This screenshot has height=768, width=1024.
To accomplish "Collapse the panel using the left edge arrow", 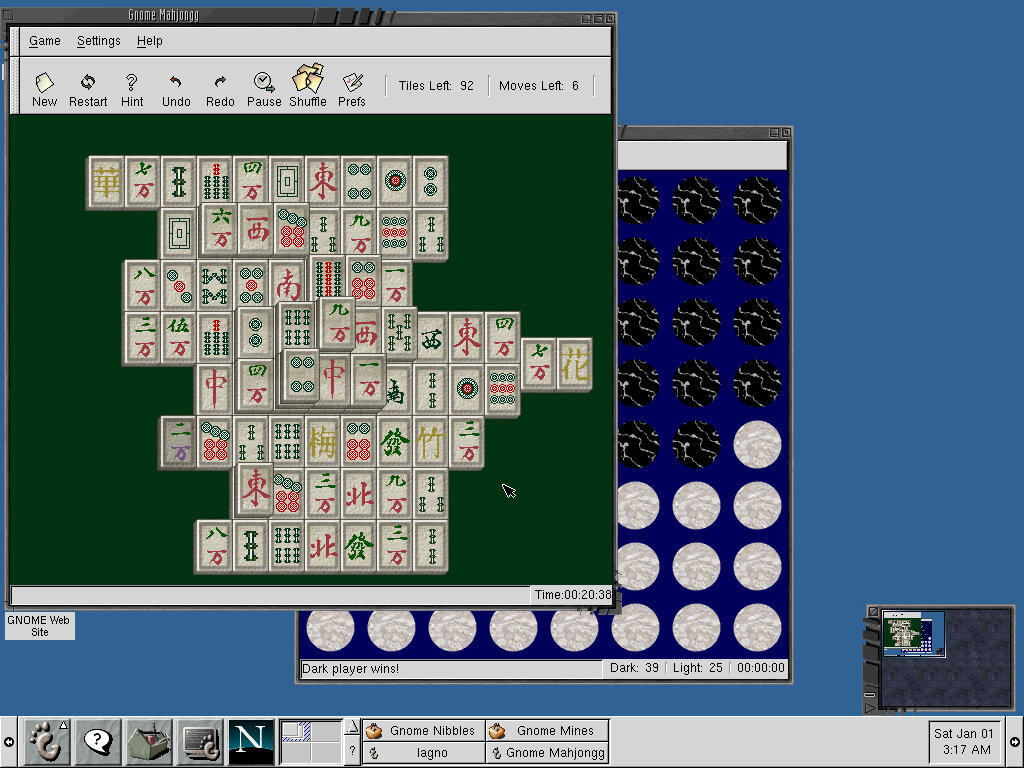I will click(9, 742).
